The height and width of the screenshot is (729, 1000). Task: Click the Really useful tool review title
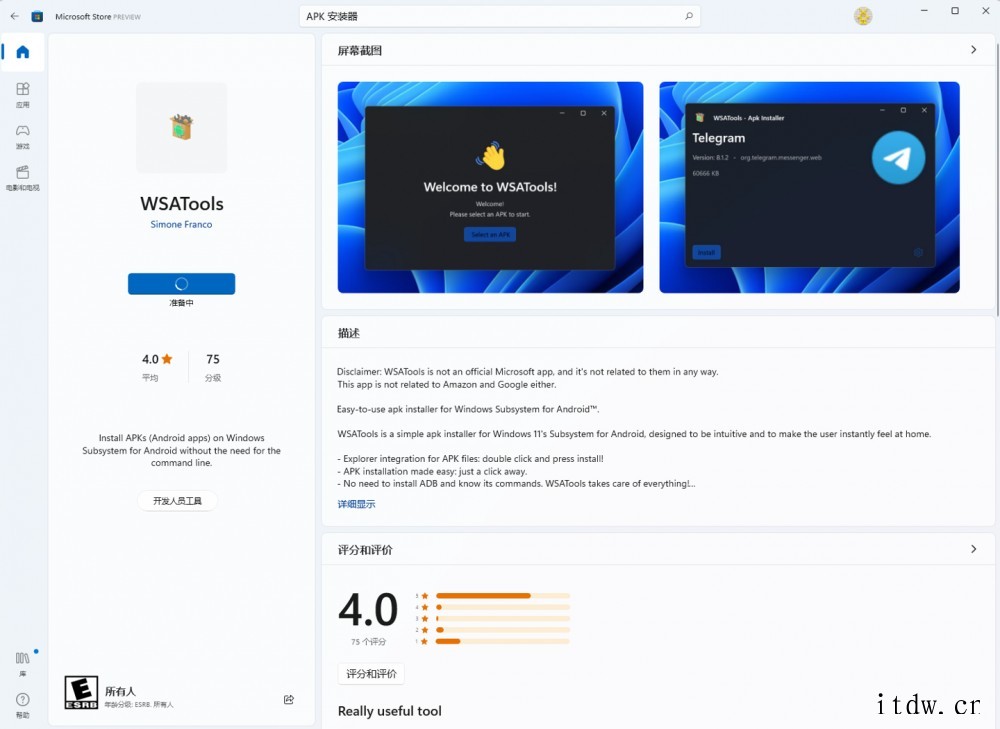390,711
